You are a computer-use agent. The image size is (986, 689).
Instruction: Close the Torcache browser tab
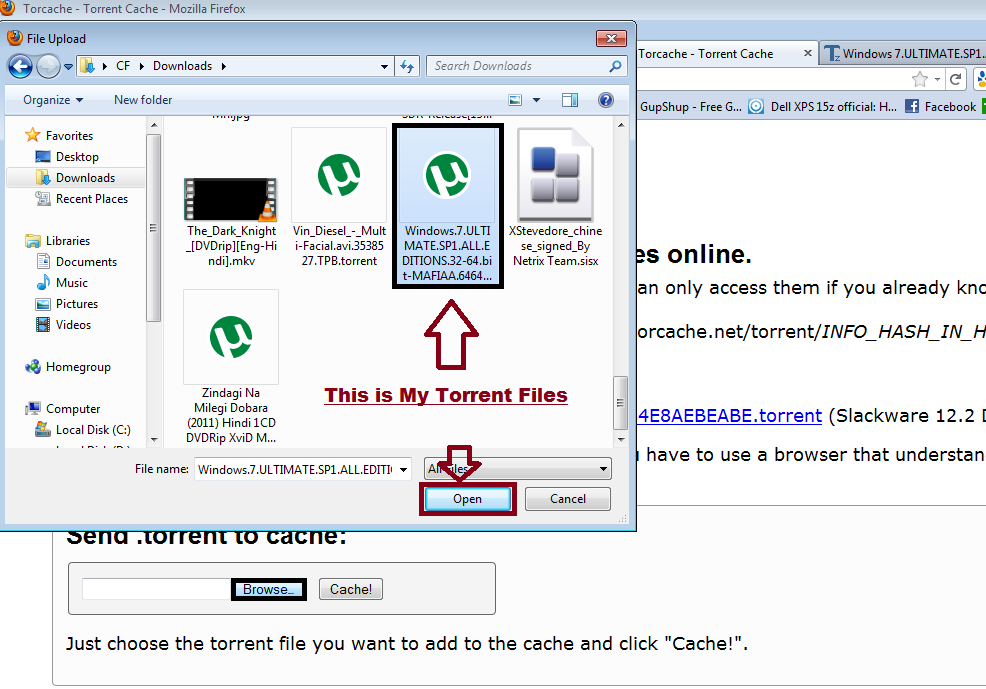tap(807, 53)
